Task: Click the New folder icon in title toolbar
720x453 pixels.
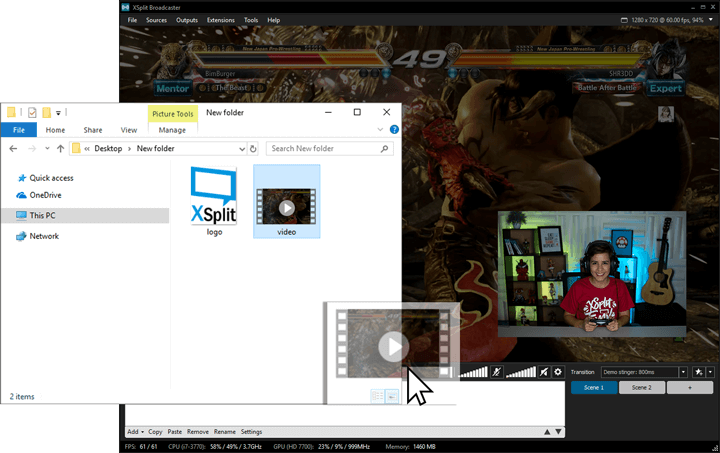Action: (46, 112)
